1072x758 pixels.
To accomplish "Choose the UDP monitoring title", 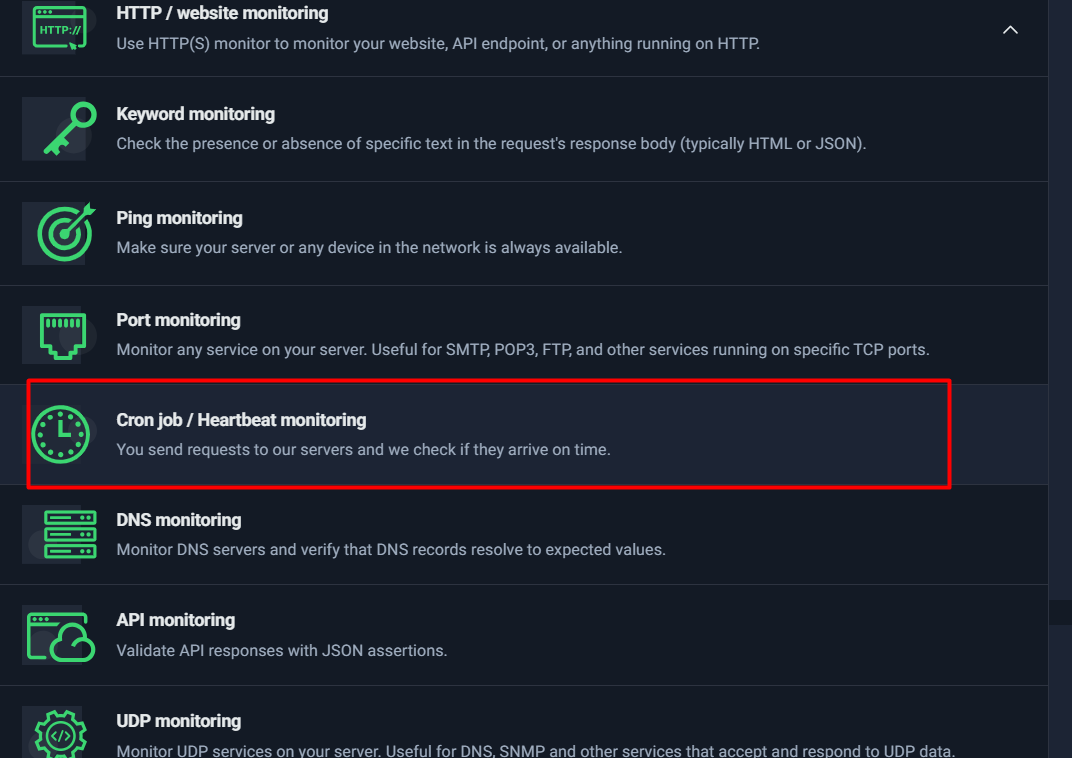I will pyautogui.click(x=178, y=721).
